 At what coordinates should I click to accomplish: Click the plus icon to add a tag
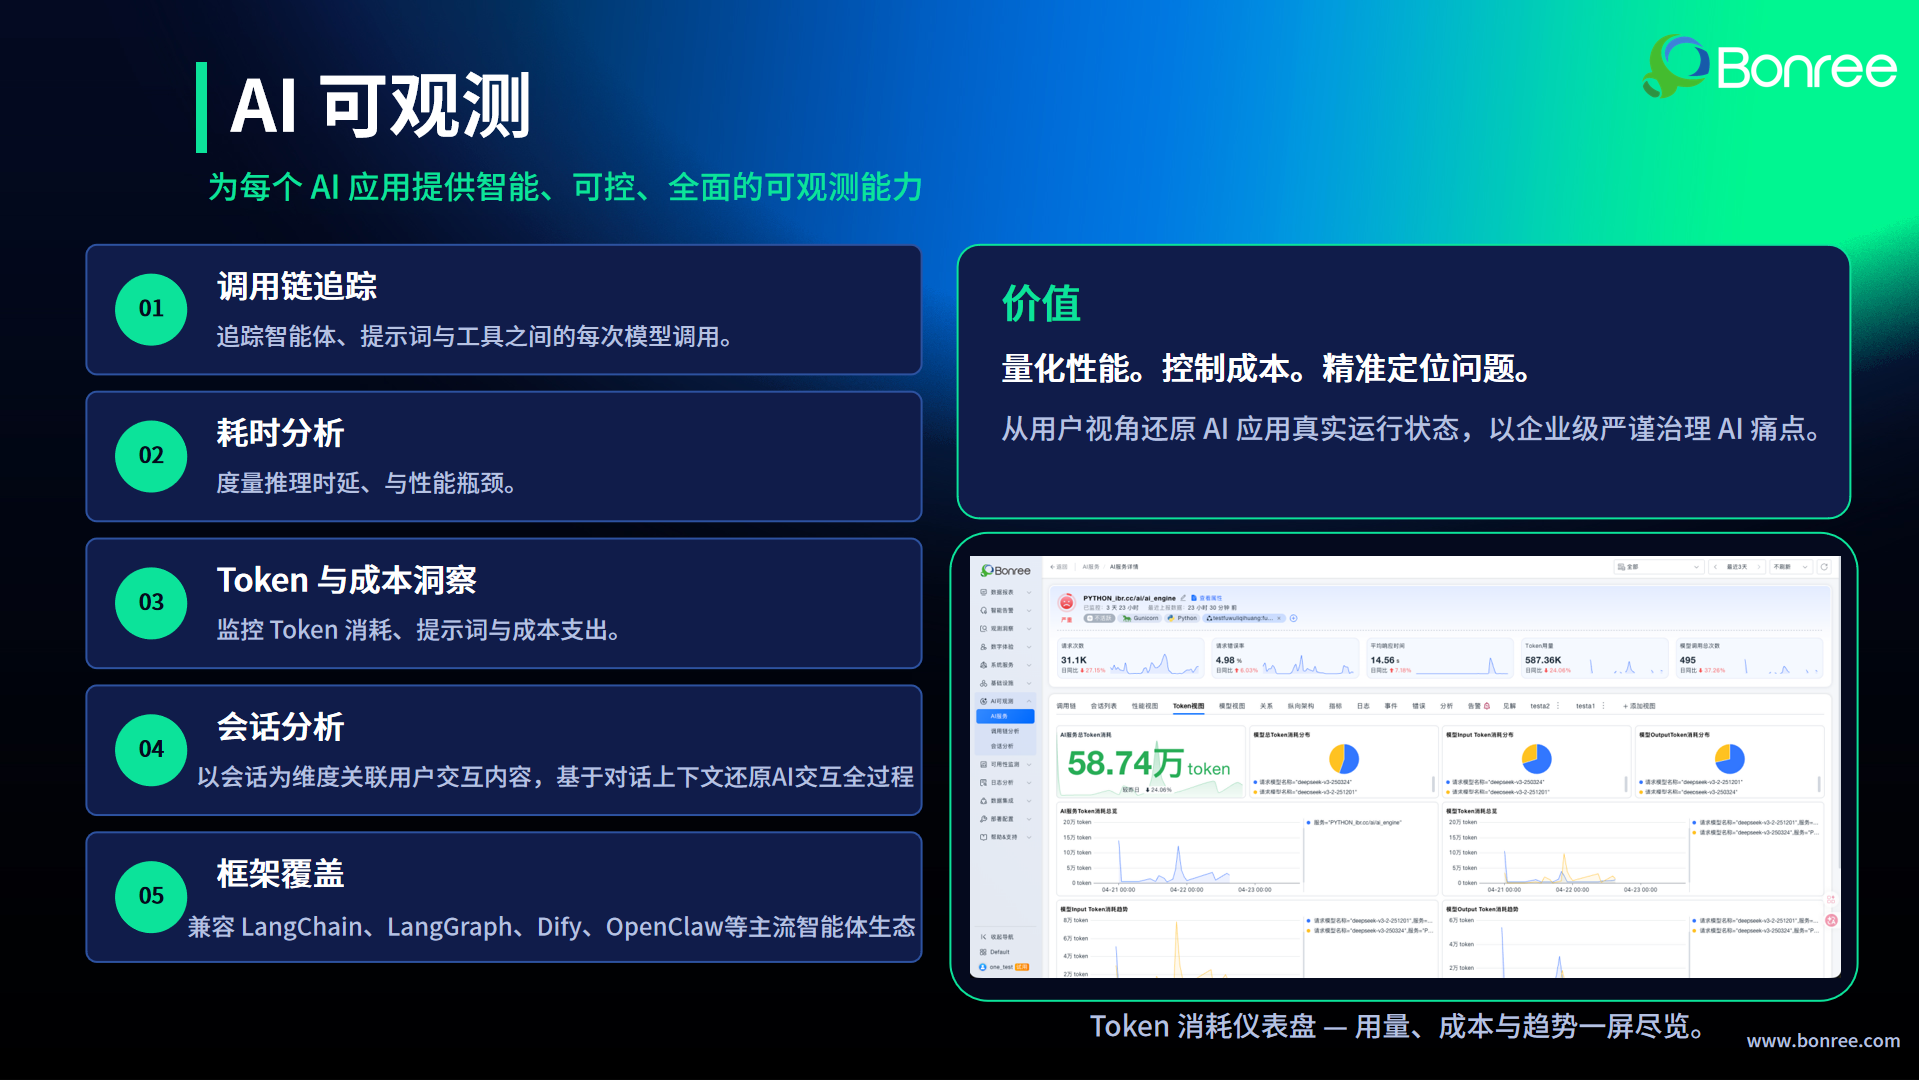click(x=1293, y=618)
